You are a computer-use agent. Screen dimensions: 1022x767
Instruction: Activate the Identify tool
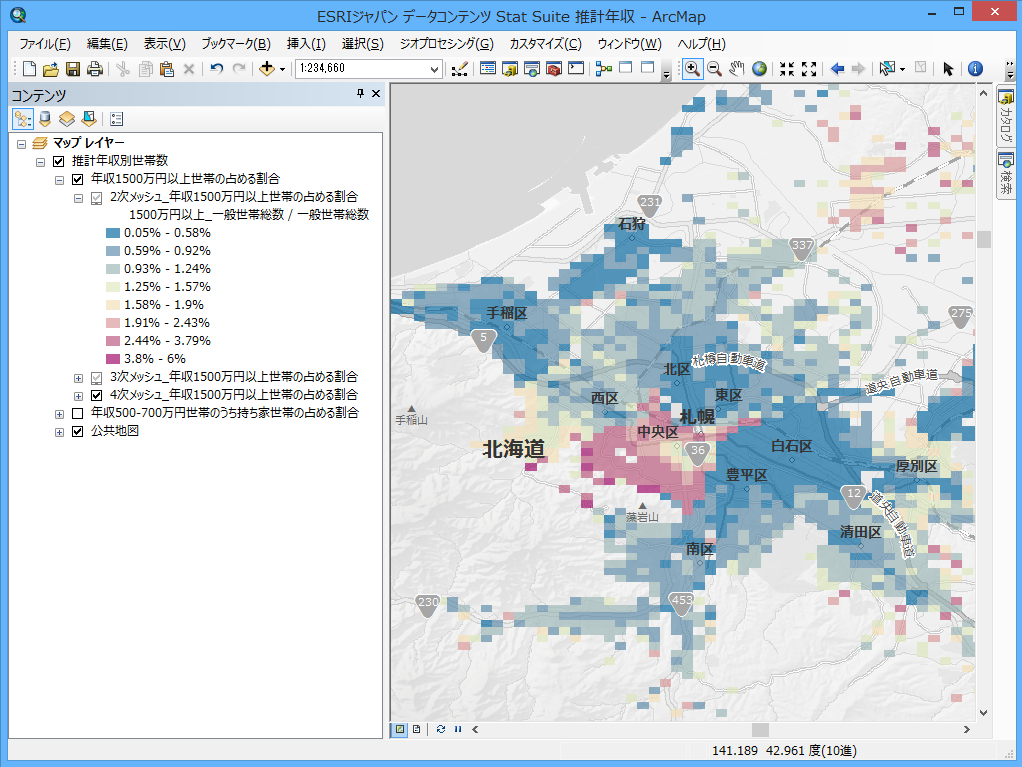point(975,68)
